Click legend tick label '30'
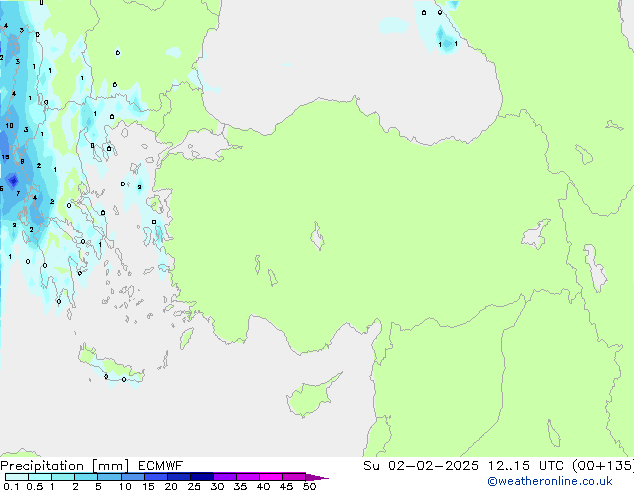Viewport: 634px width, 490px height. tap(217, 486)
